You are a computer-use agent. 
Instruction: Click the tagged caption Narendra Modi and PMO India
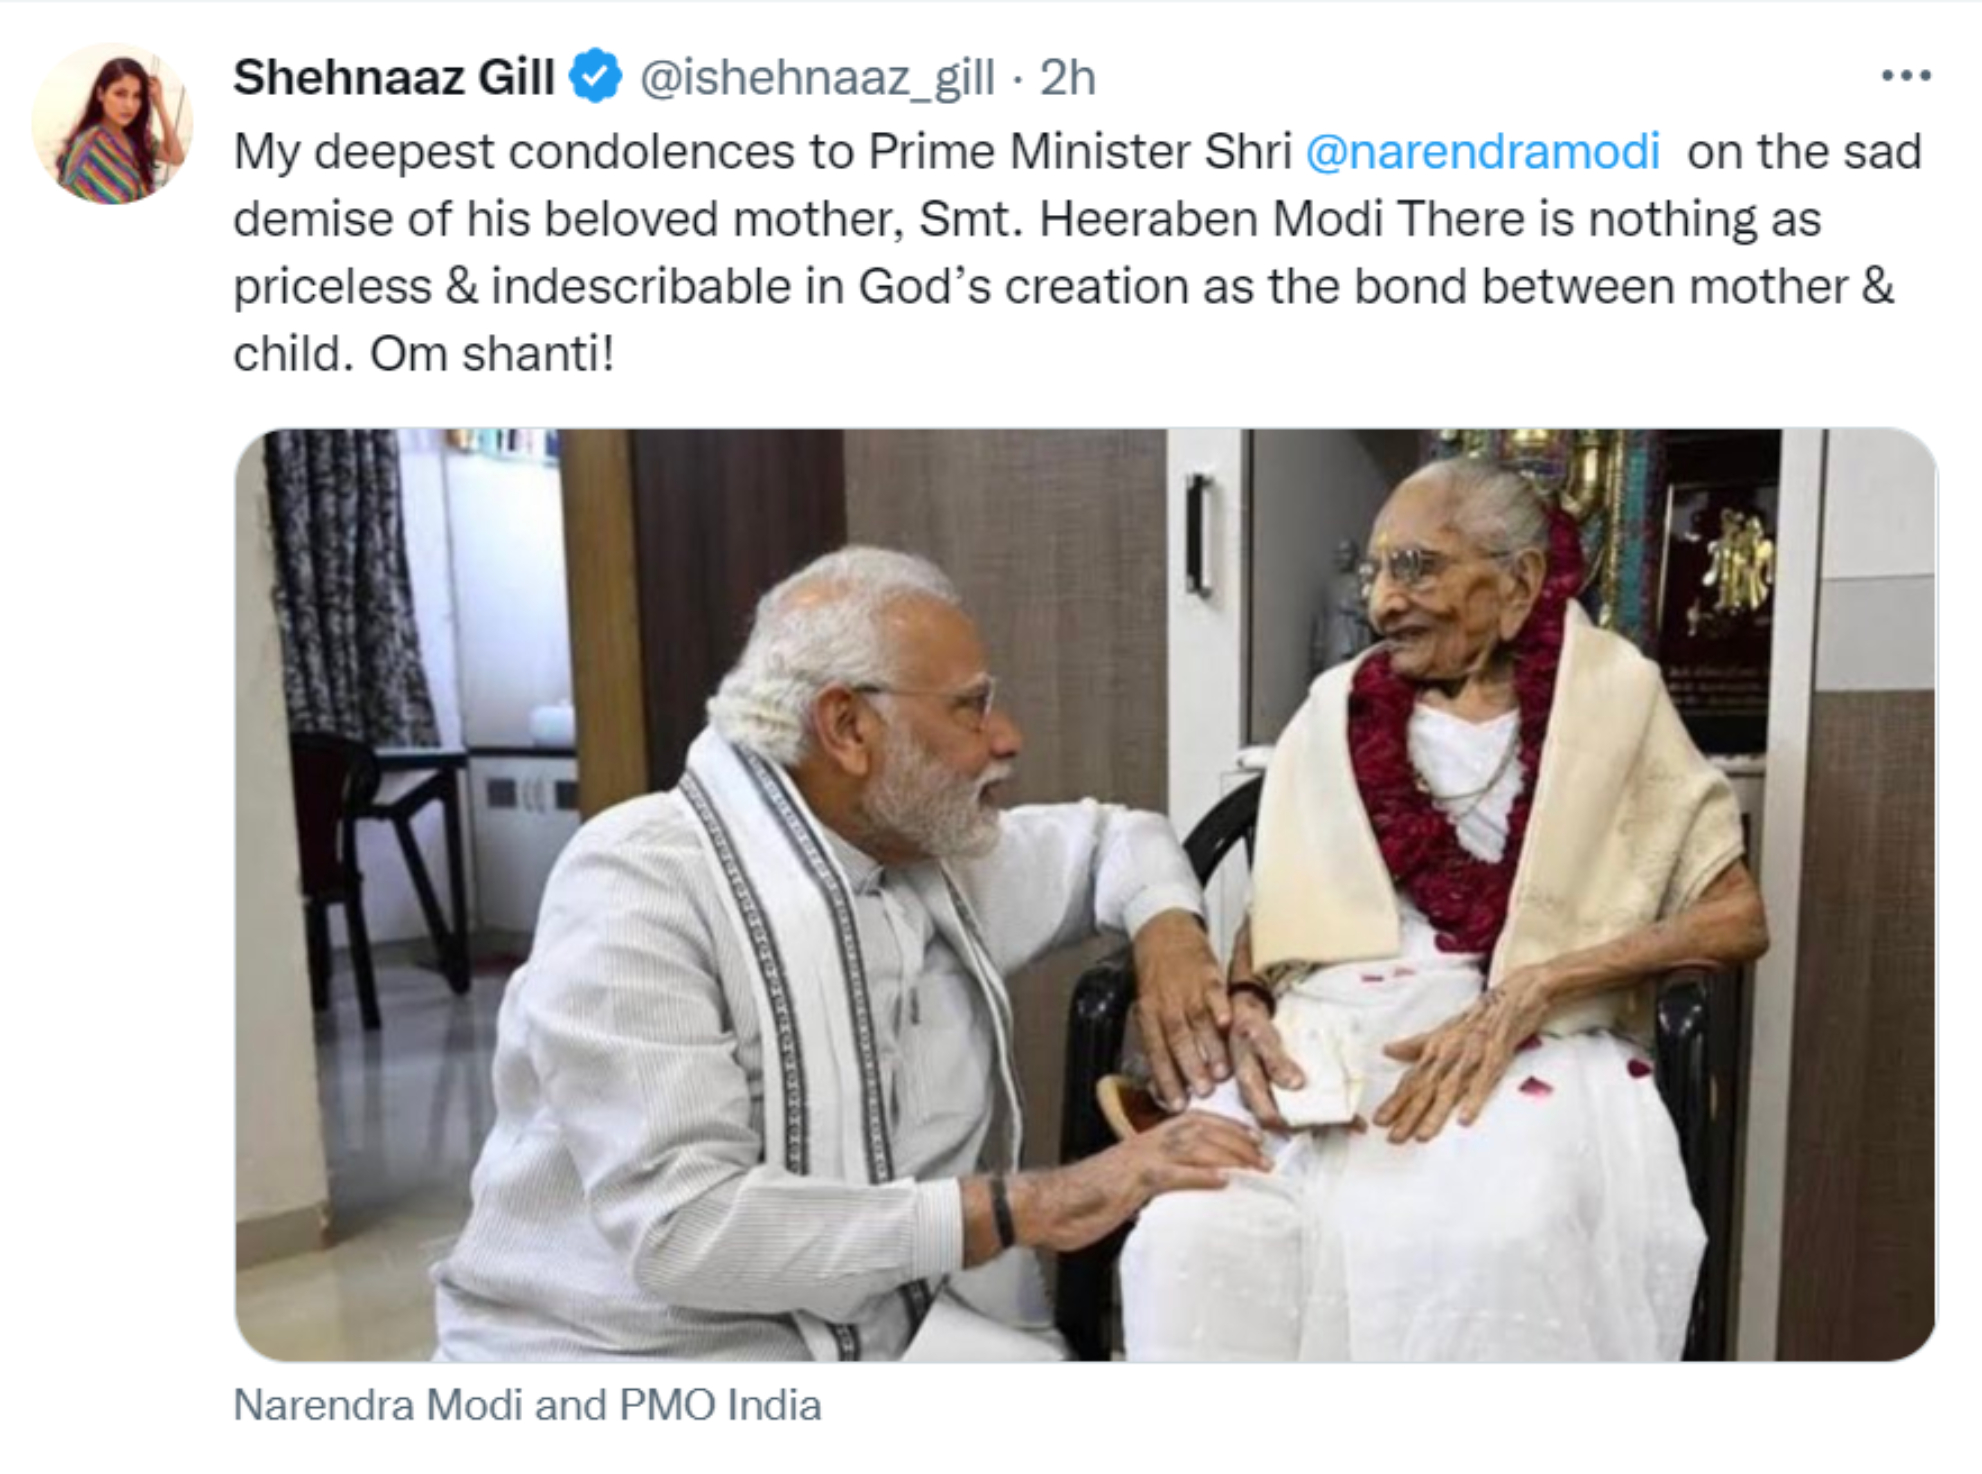coord(527,1405)
